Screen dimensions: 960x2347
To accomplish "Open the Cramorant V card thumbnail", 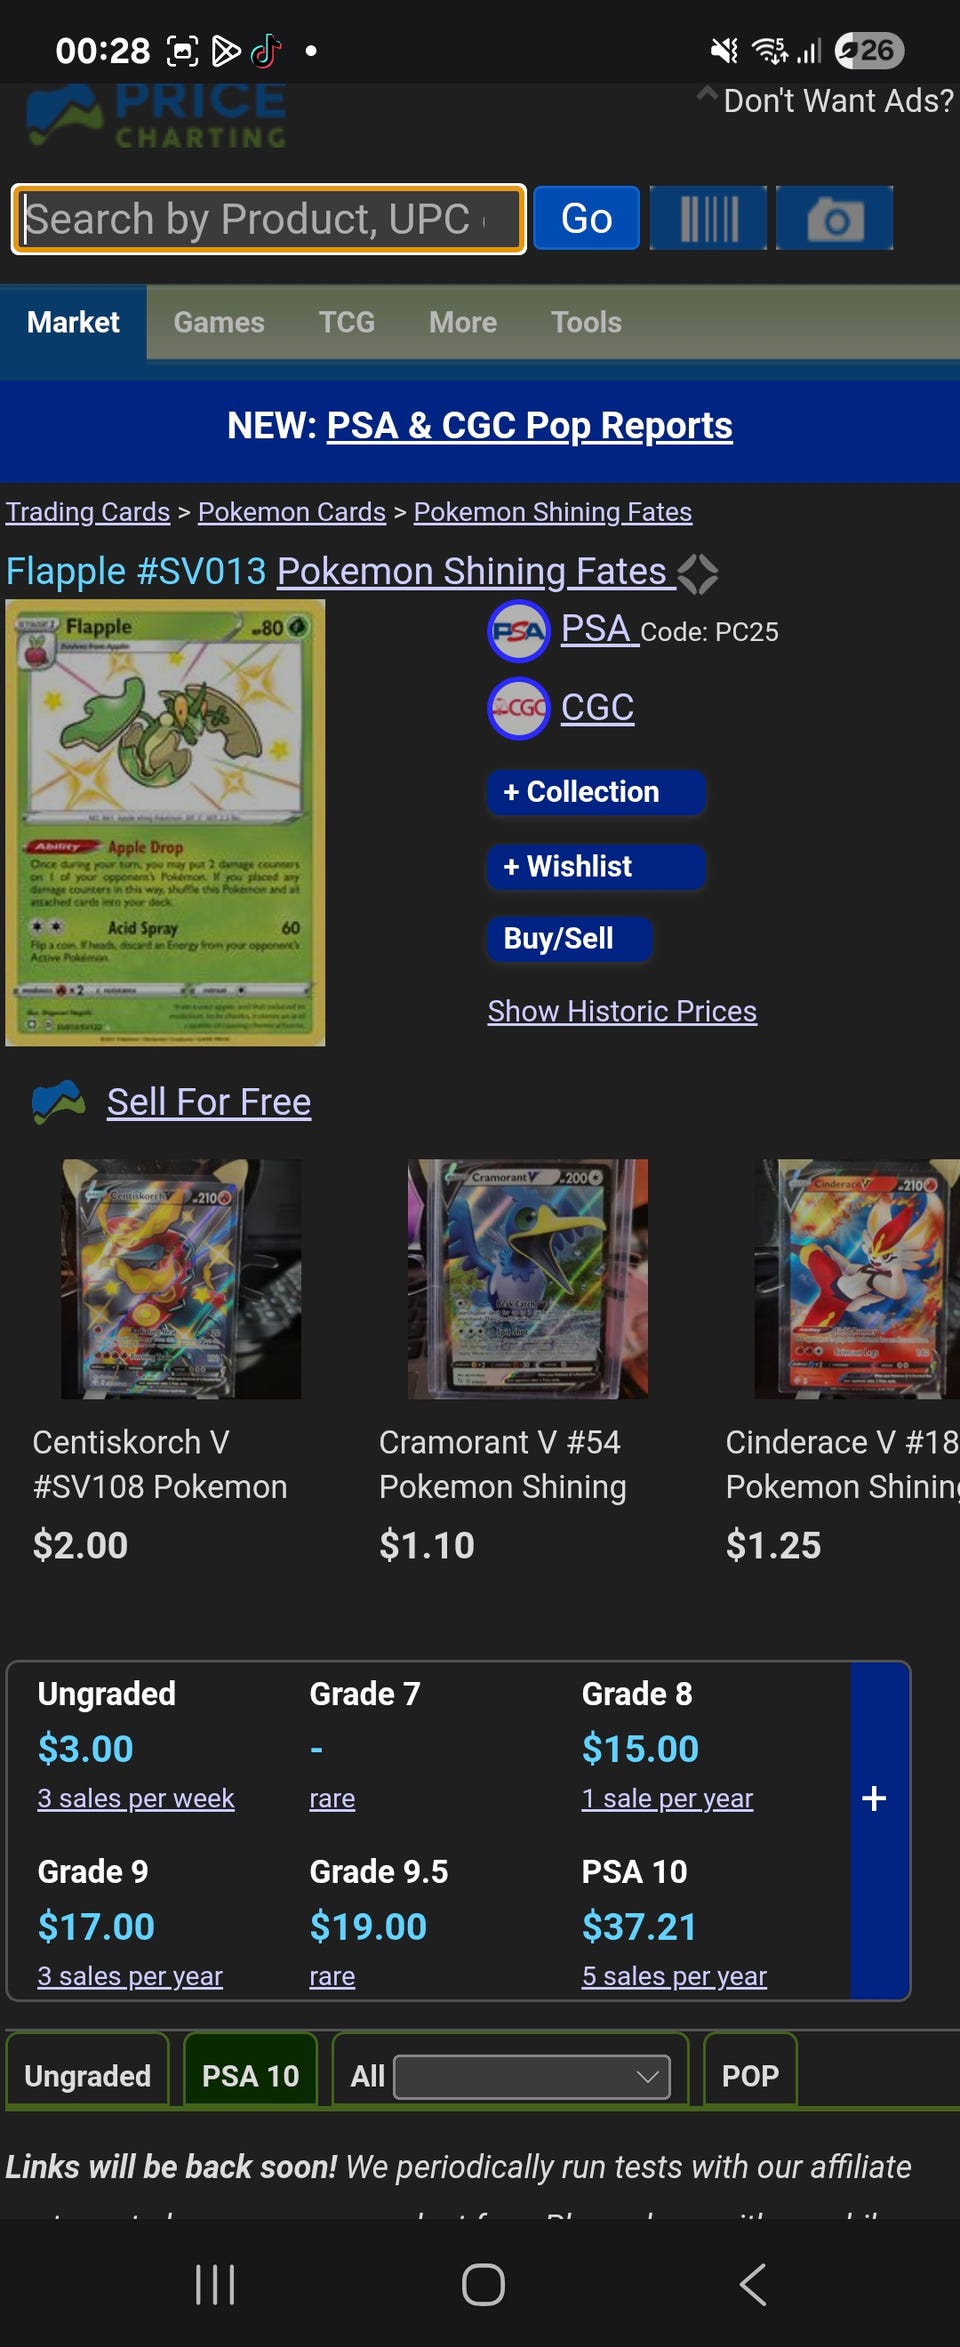I will coord(527,1279).
